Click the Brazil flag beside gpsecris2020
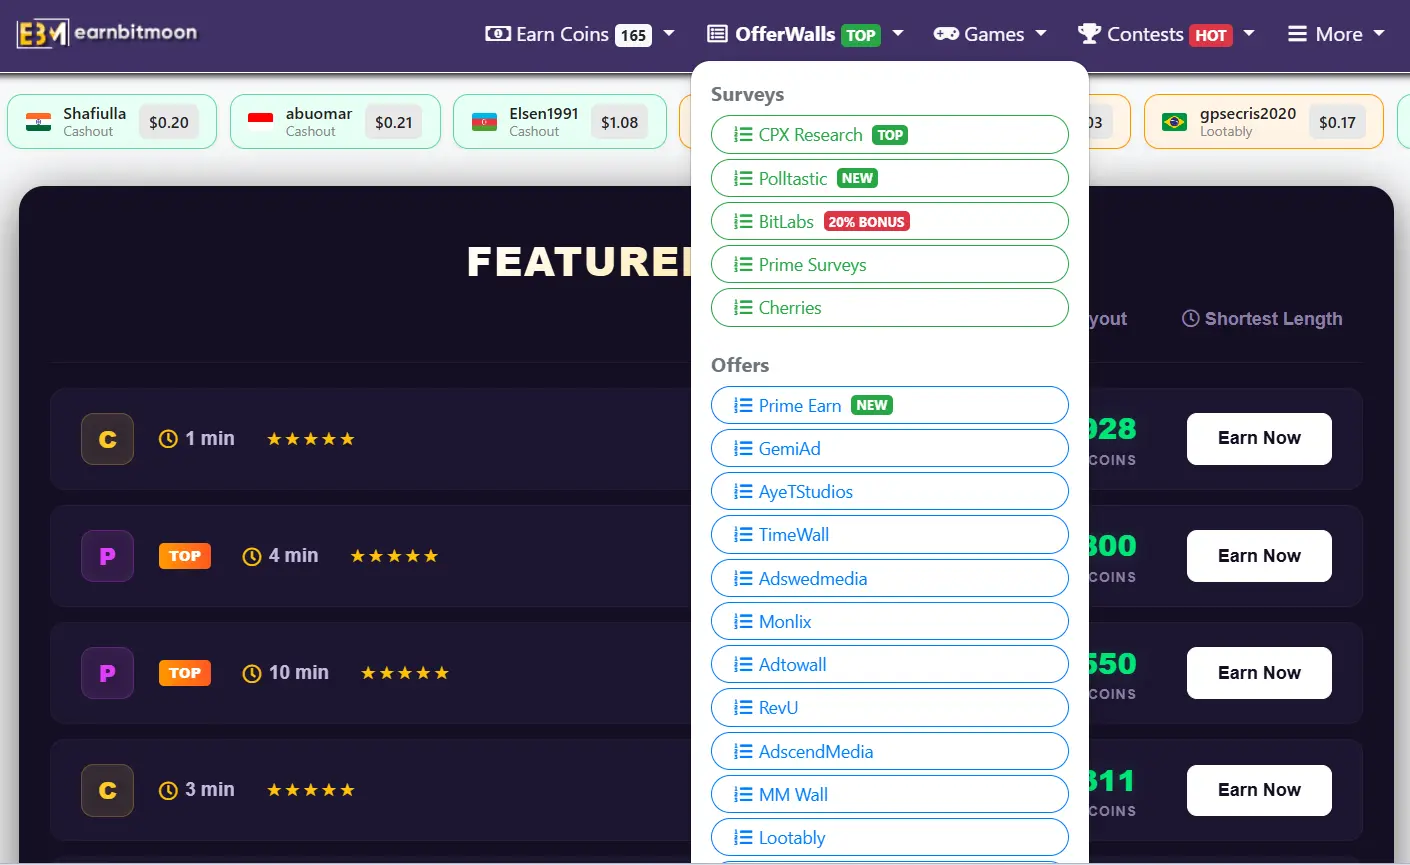Screen dimensions: 1410x865 coord(1174,122)
